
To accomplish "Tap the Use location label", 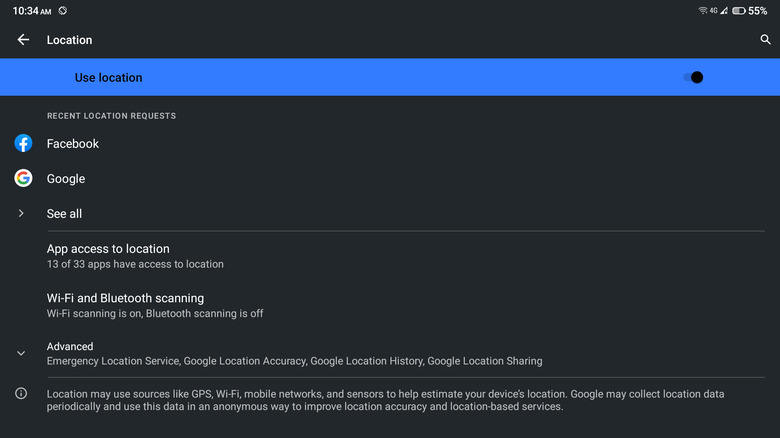I will coord(108,78).
